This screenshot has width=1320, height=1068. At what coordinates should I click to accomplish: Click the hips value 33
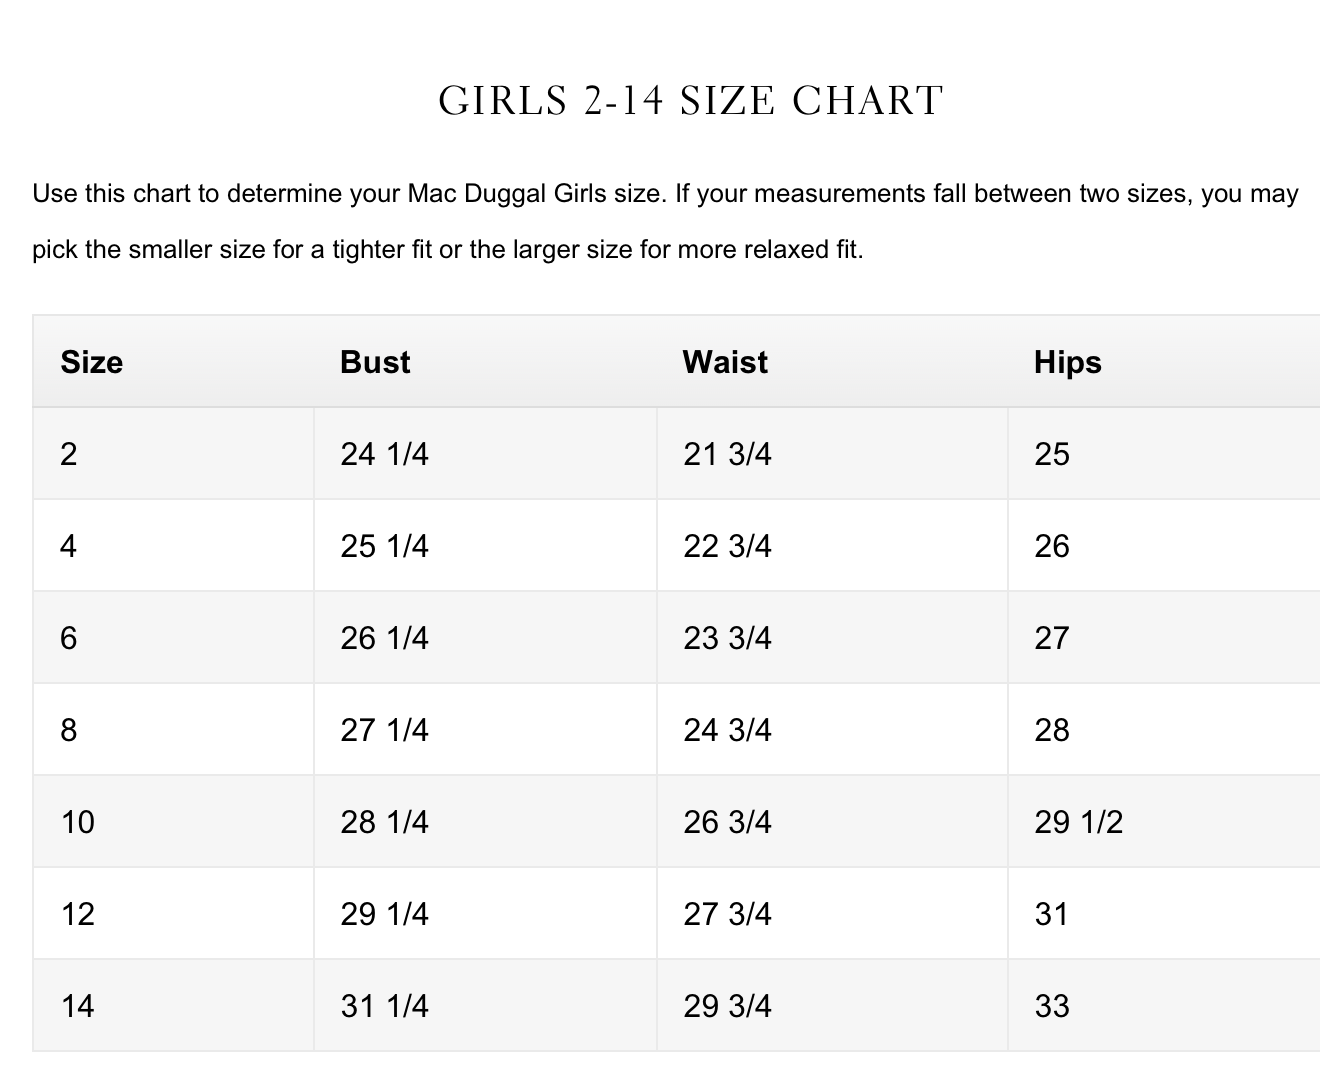tap(1052, 1006)
